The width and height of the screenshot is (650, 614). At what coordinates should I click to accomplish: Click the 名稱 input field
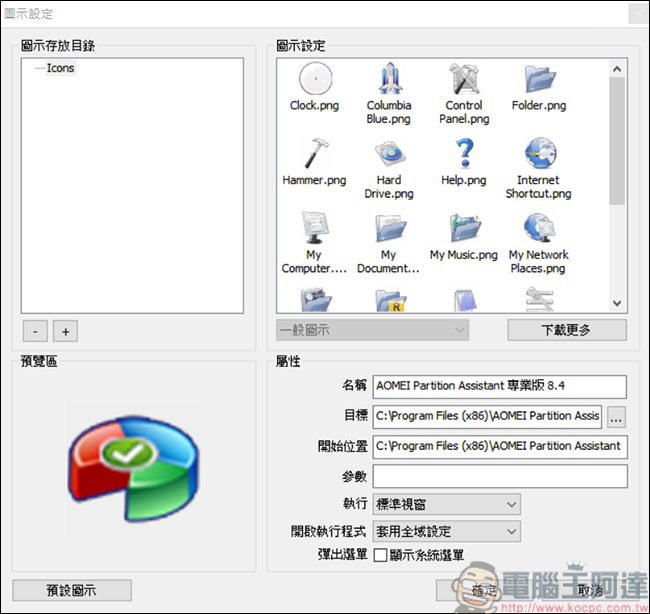(500, 386)
